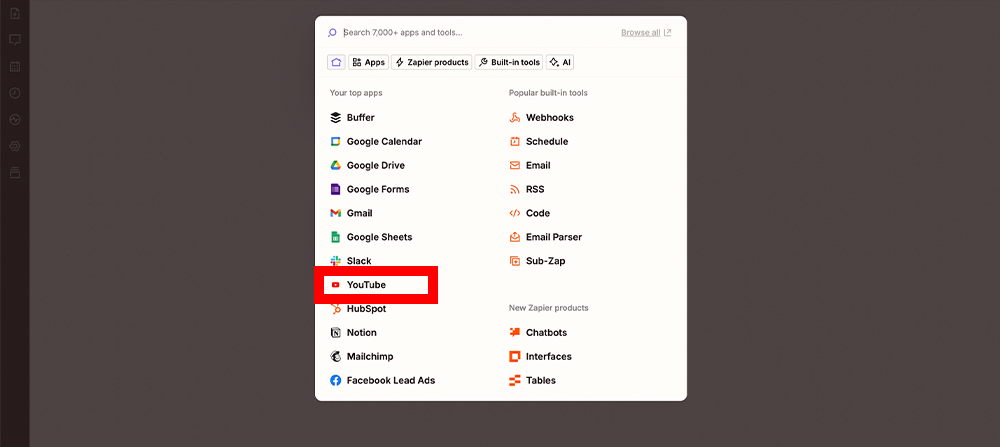Viewport: 1000px width, 447px height.
Task: Switch to the Apps filter tab
Action: (x=369, y=62)
